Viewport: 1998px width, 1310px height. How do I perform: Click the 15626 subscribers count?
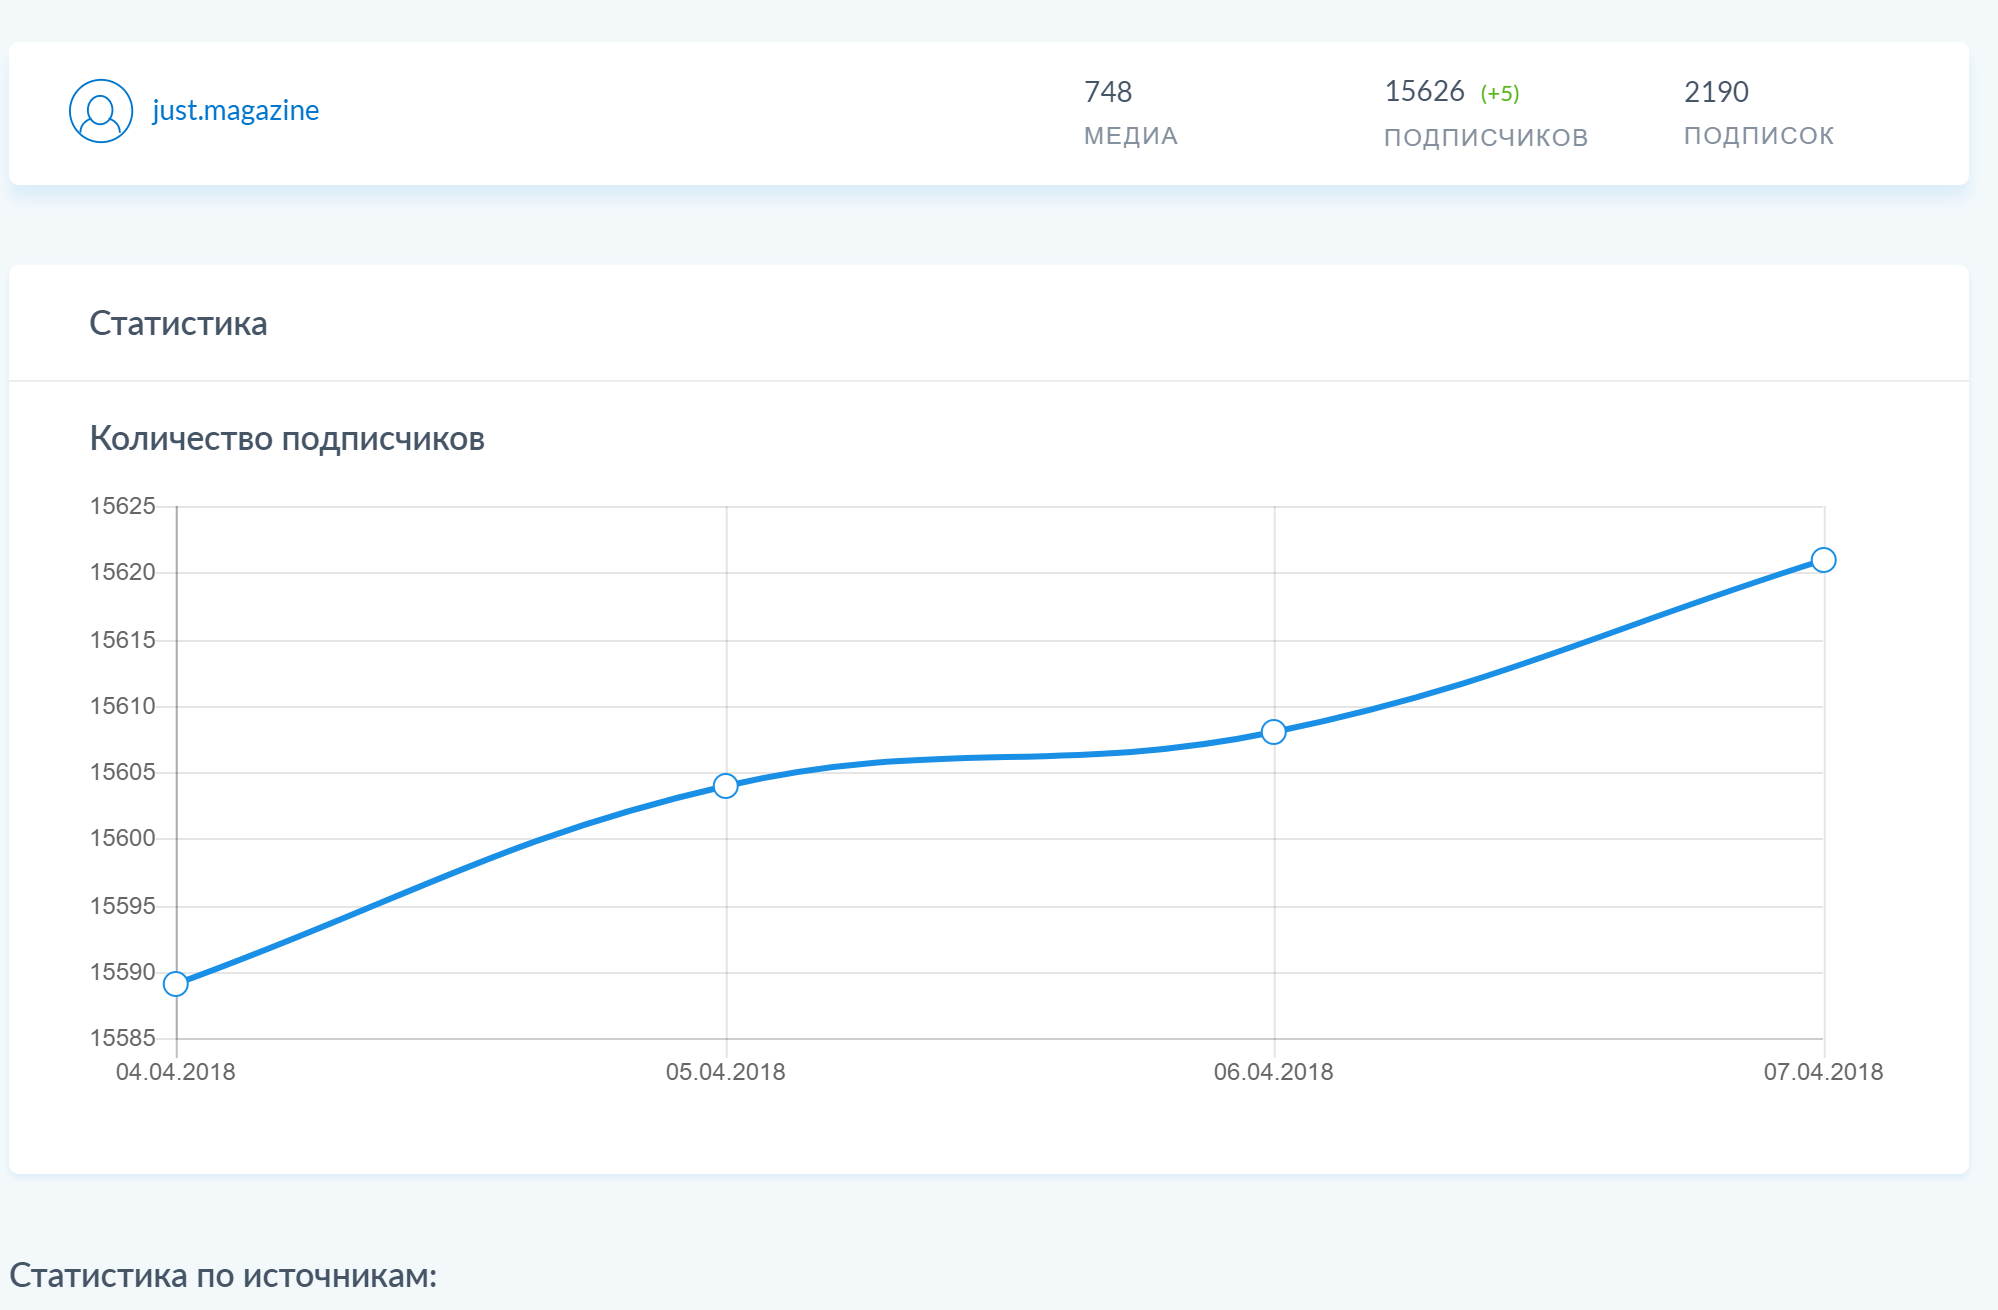(x=1424, y=92)
